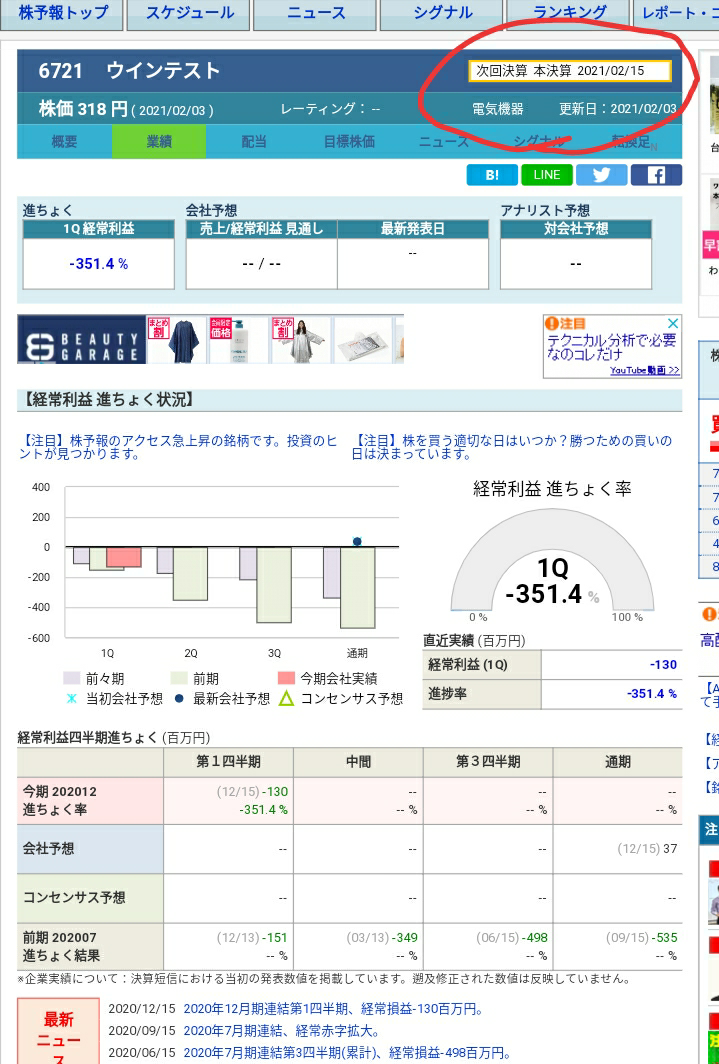Switch to the 概要 tab
719x1064 pixels.
pyautogui.click(x=64, y=142)
